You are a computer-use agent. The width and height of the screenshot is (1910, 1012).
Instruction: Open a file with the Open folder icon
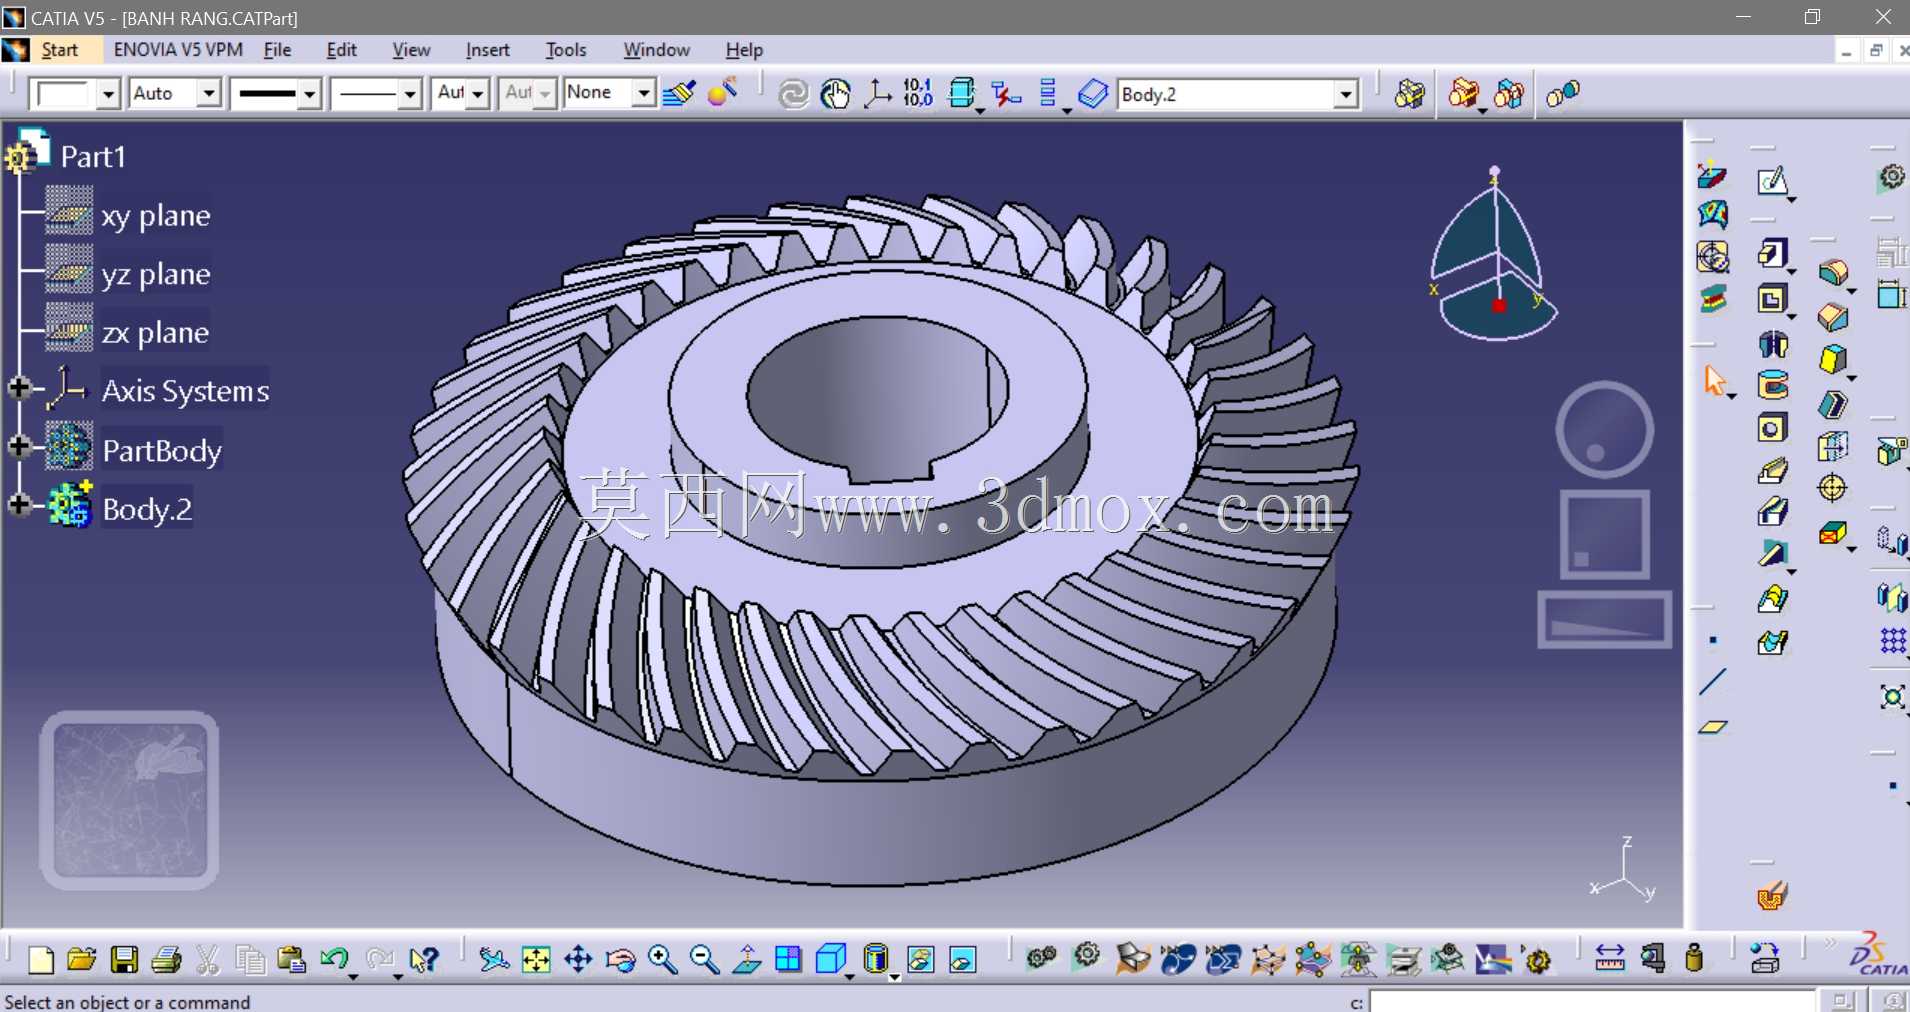point(82,960)
